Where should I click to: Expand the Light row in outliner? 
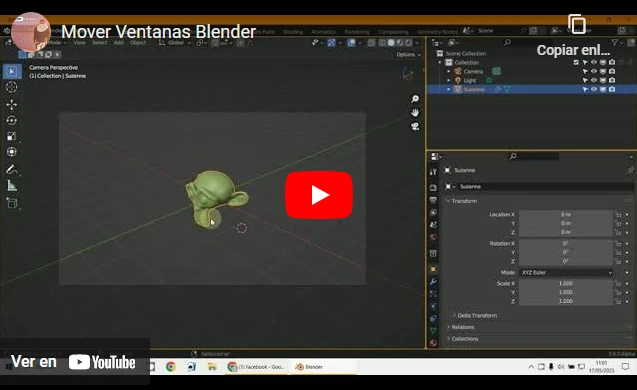pos(449,80)
